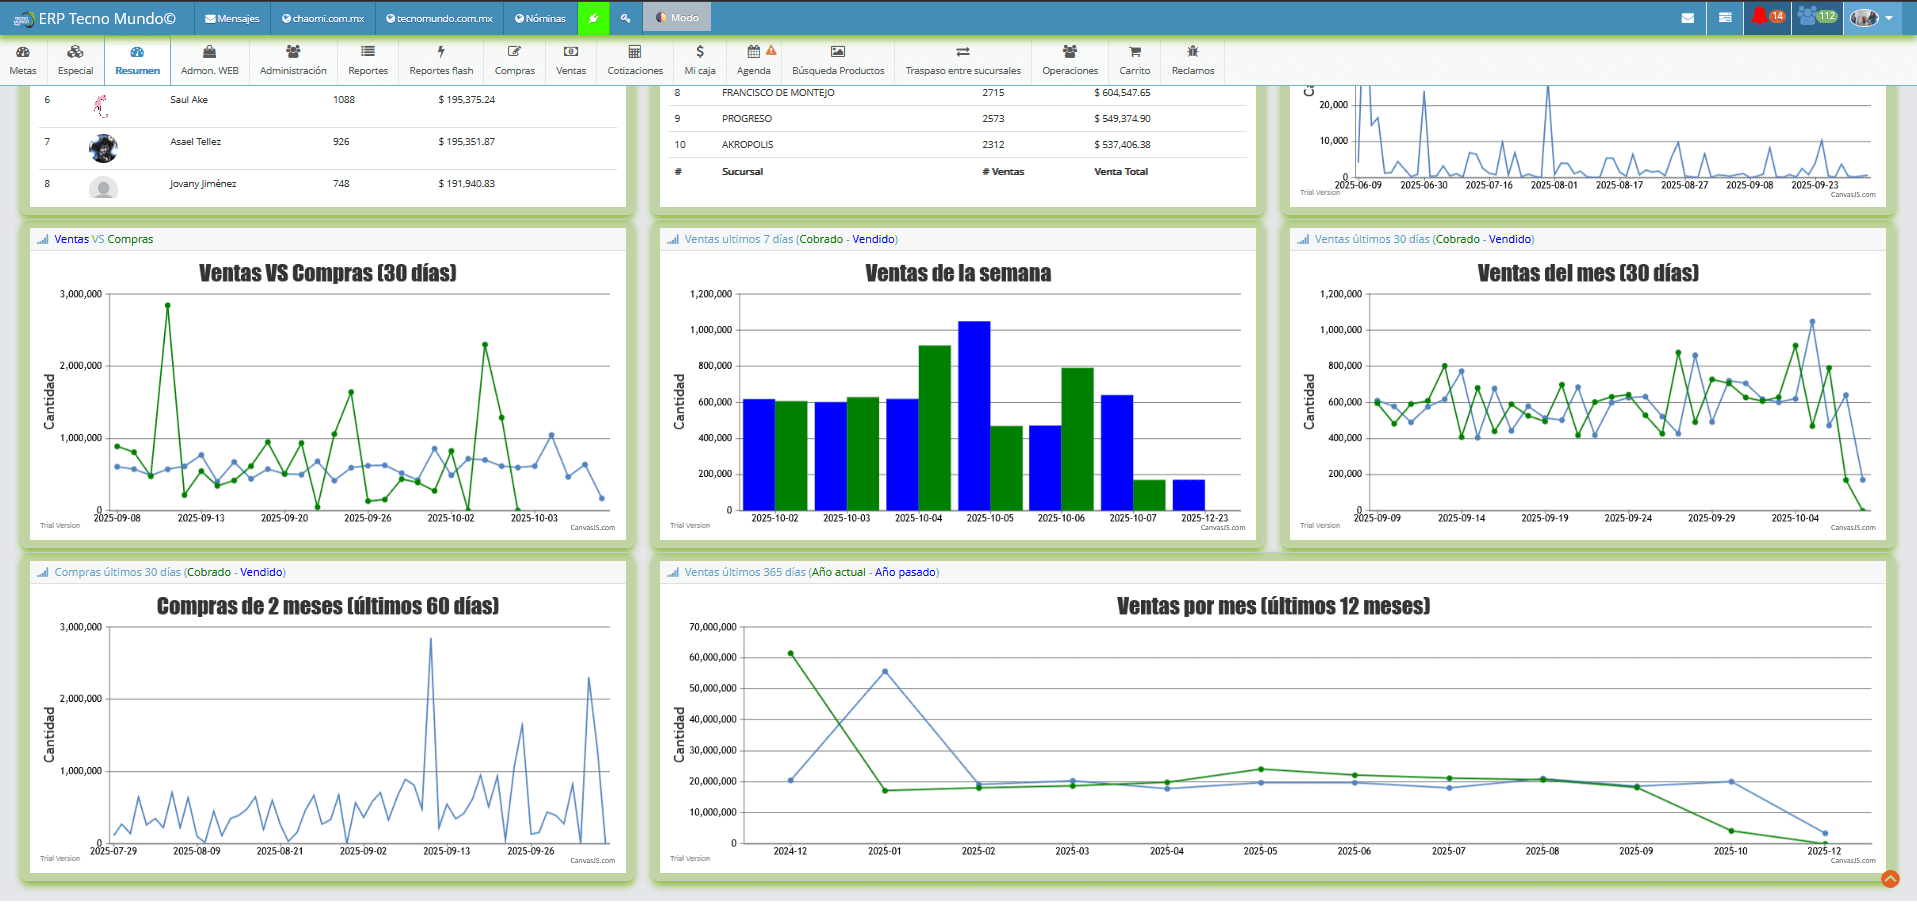Click the key icon in top bar
Viewport: 1917px width, 918px height.
(625, 18)
